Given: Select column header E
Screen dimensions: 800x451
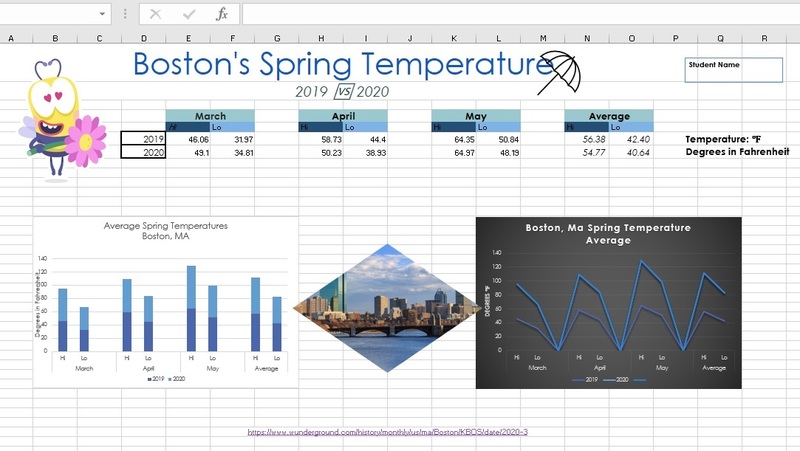Looking at the screenshot, I should click(x=187, y=39).
